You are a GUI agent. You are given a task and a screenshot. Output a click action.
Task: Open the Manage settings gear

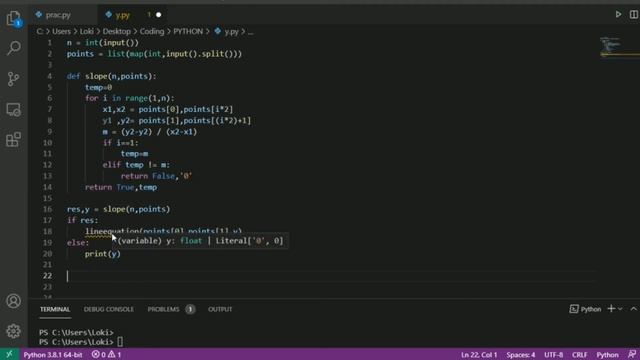click(13, 331)
